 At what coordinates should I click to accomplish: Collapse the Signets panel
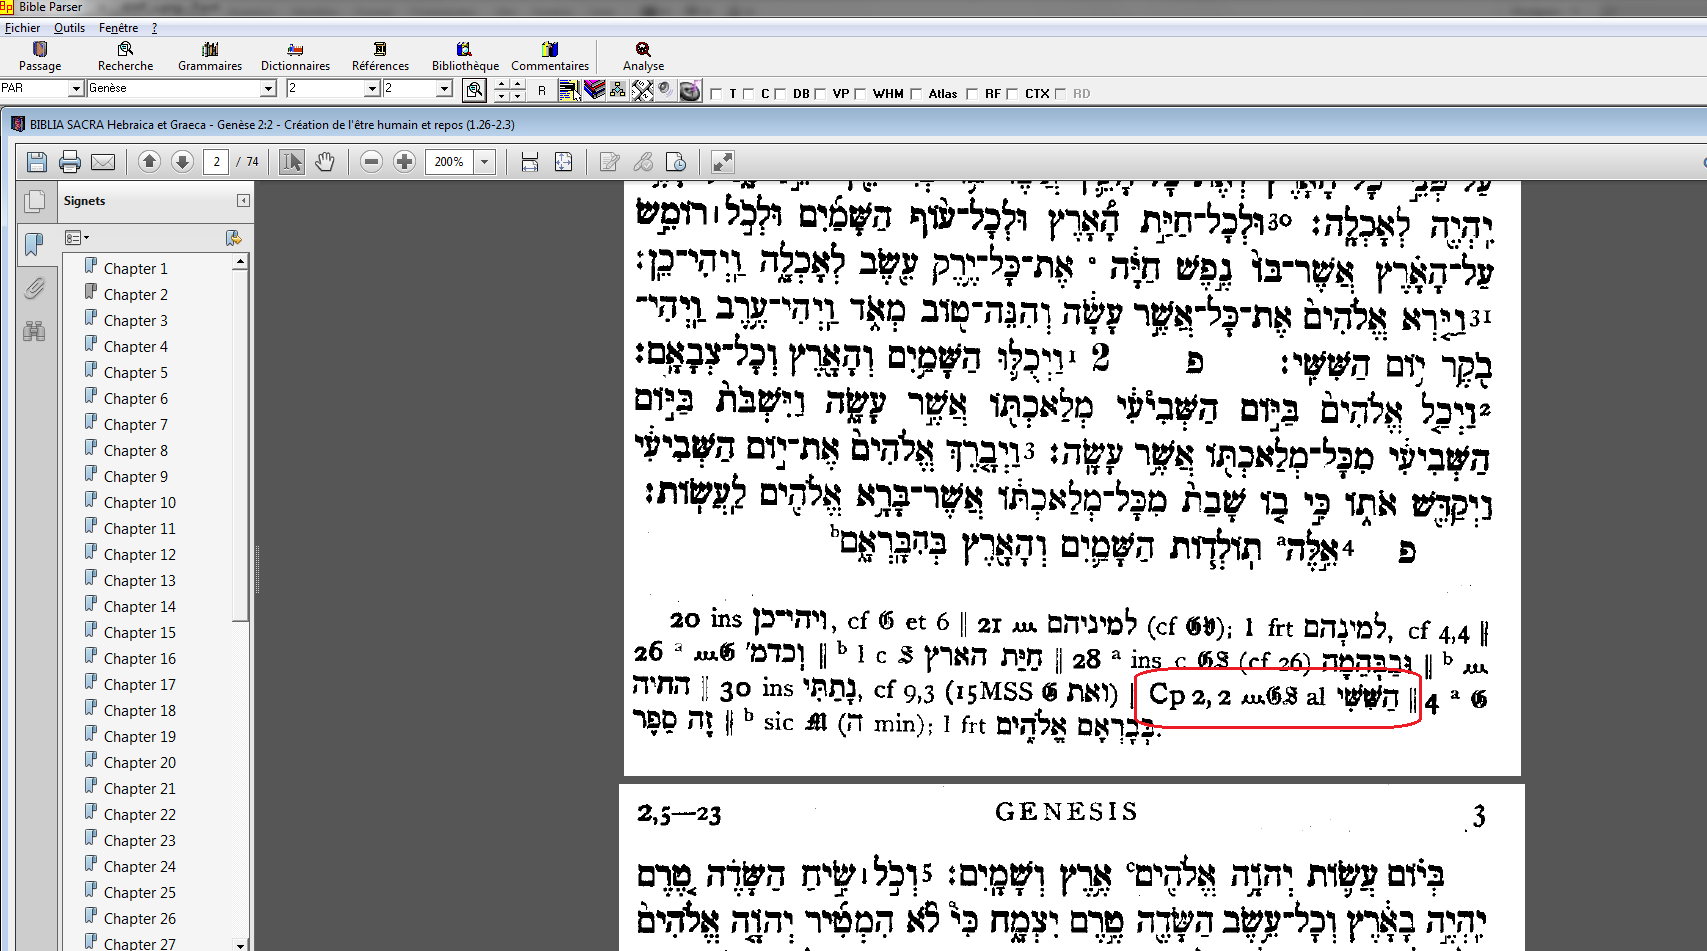click(x=243, y=201)
